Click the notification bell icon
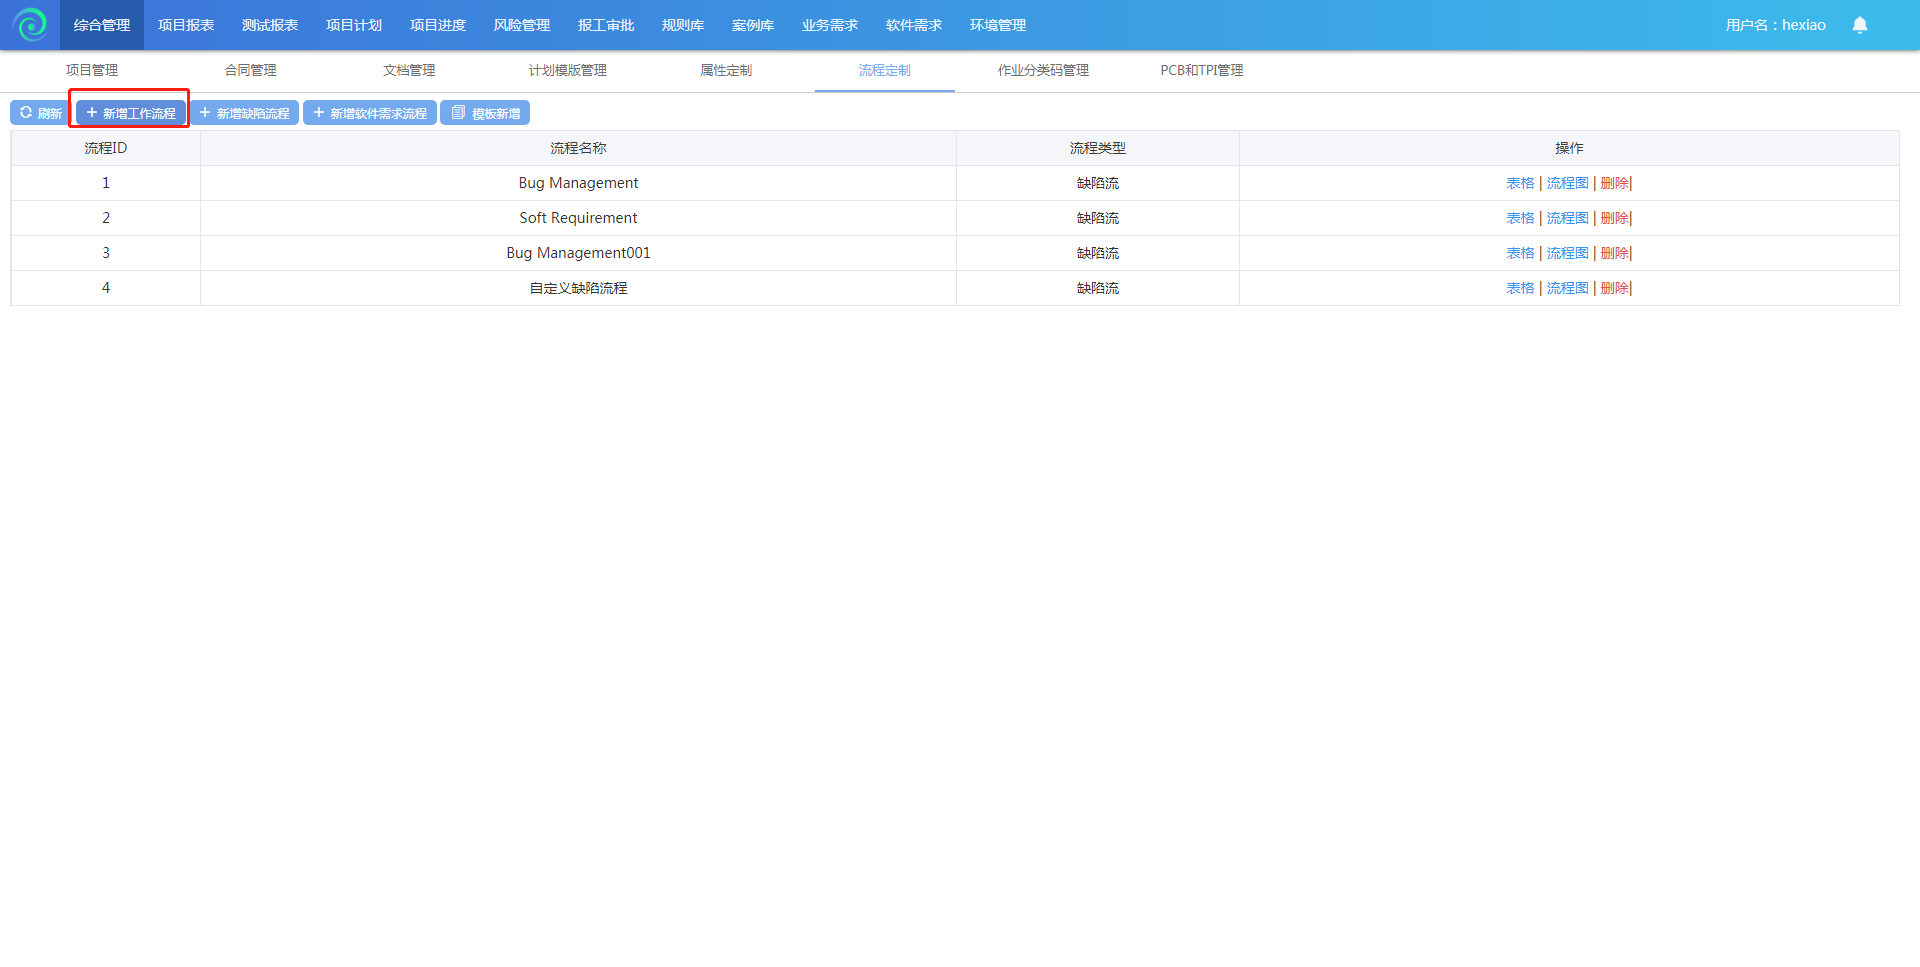Viewport: 1920px width, 967px height. 1859,25
